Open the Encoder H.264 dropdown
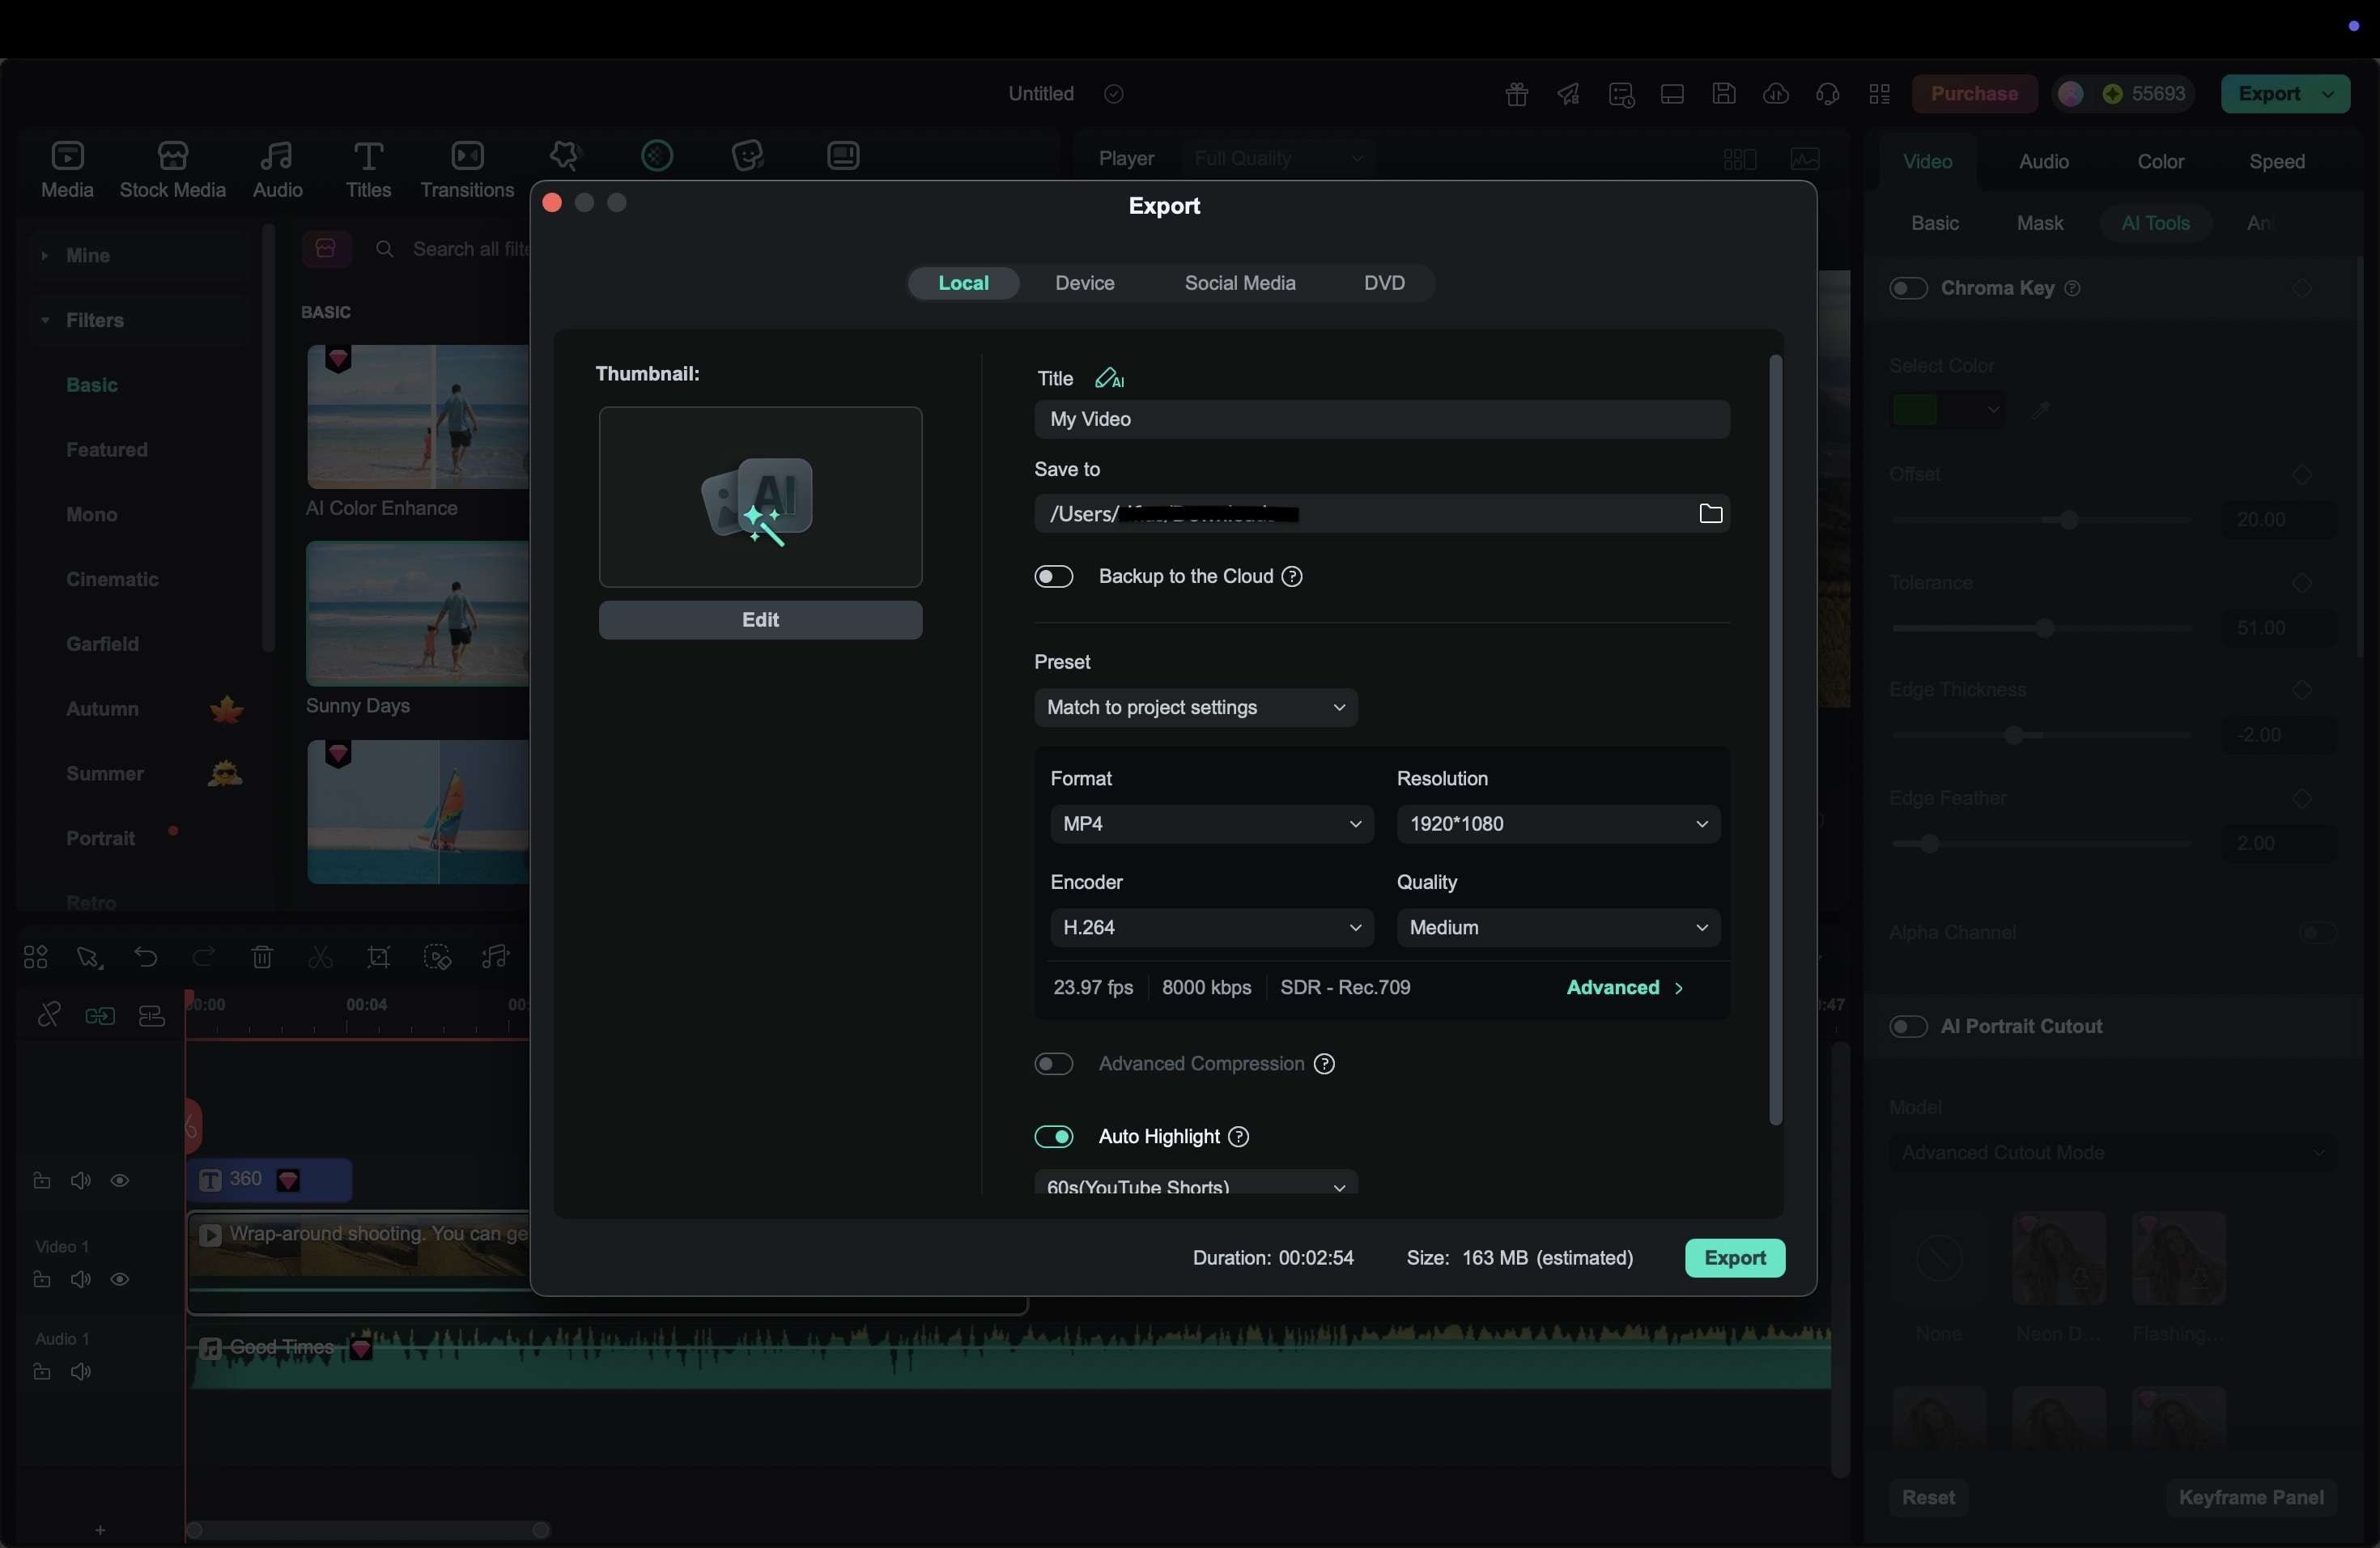The height and width of the screenshot is (1548, 2380). pyautogui.click(x=1211, y=928)
